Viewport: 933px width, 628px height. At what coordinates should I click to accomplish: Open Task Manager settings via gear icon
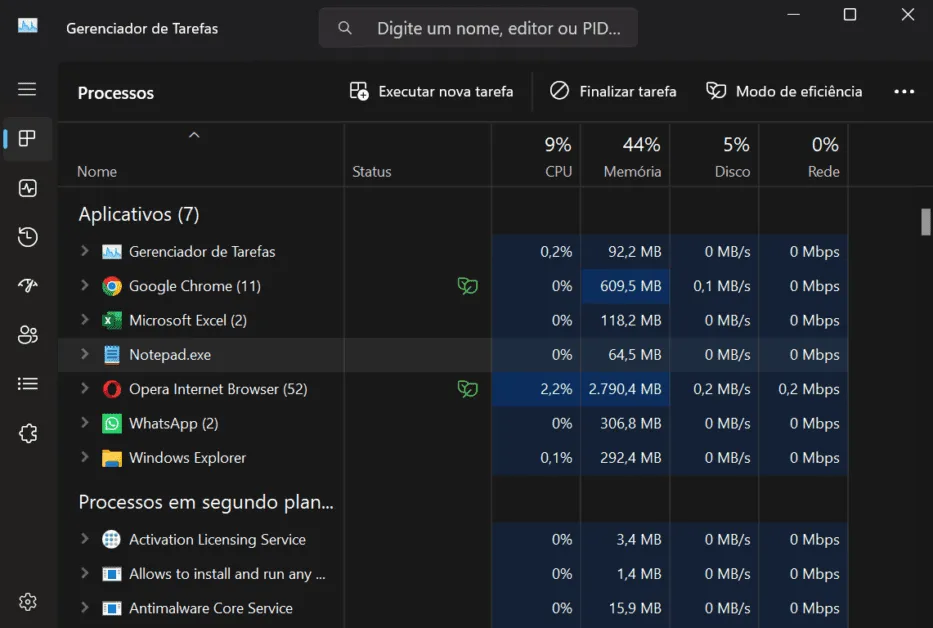[27, 601]
